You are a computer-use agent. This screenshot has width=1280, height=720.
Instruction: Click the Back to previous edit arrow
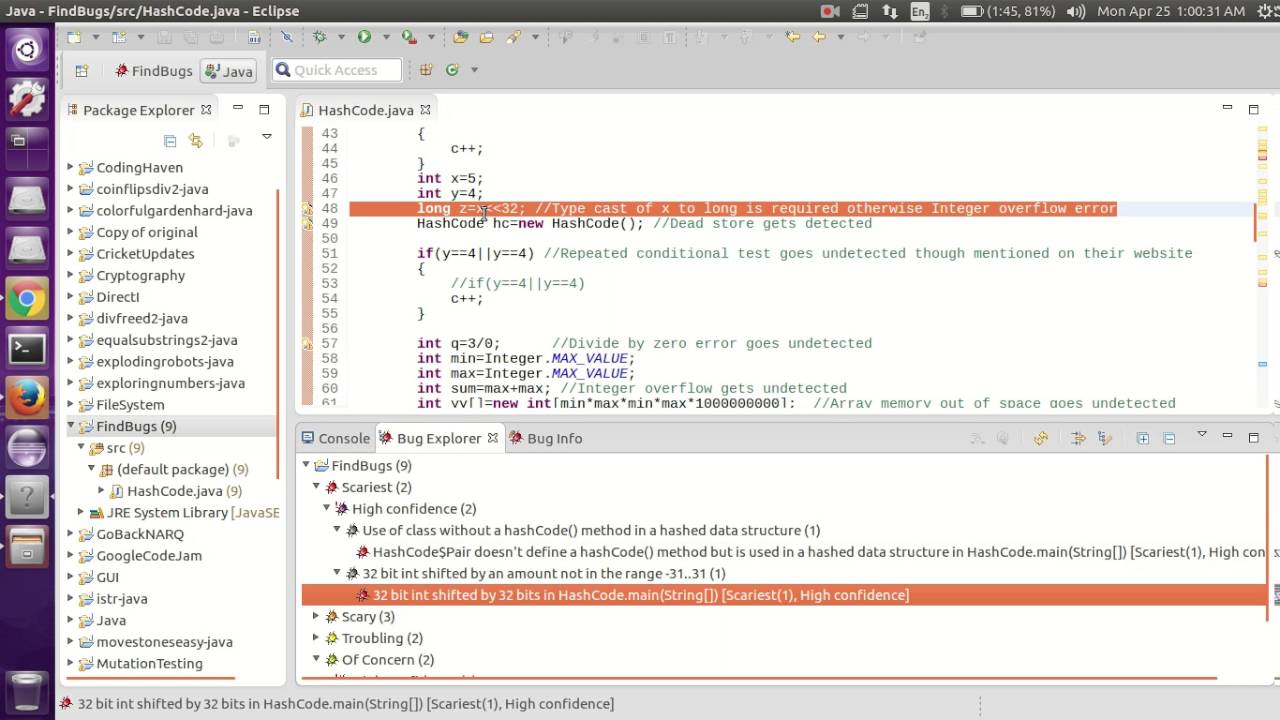coord(793,37)
